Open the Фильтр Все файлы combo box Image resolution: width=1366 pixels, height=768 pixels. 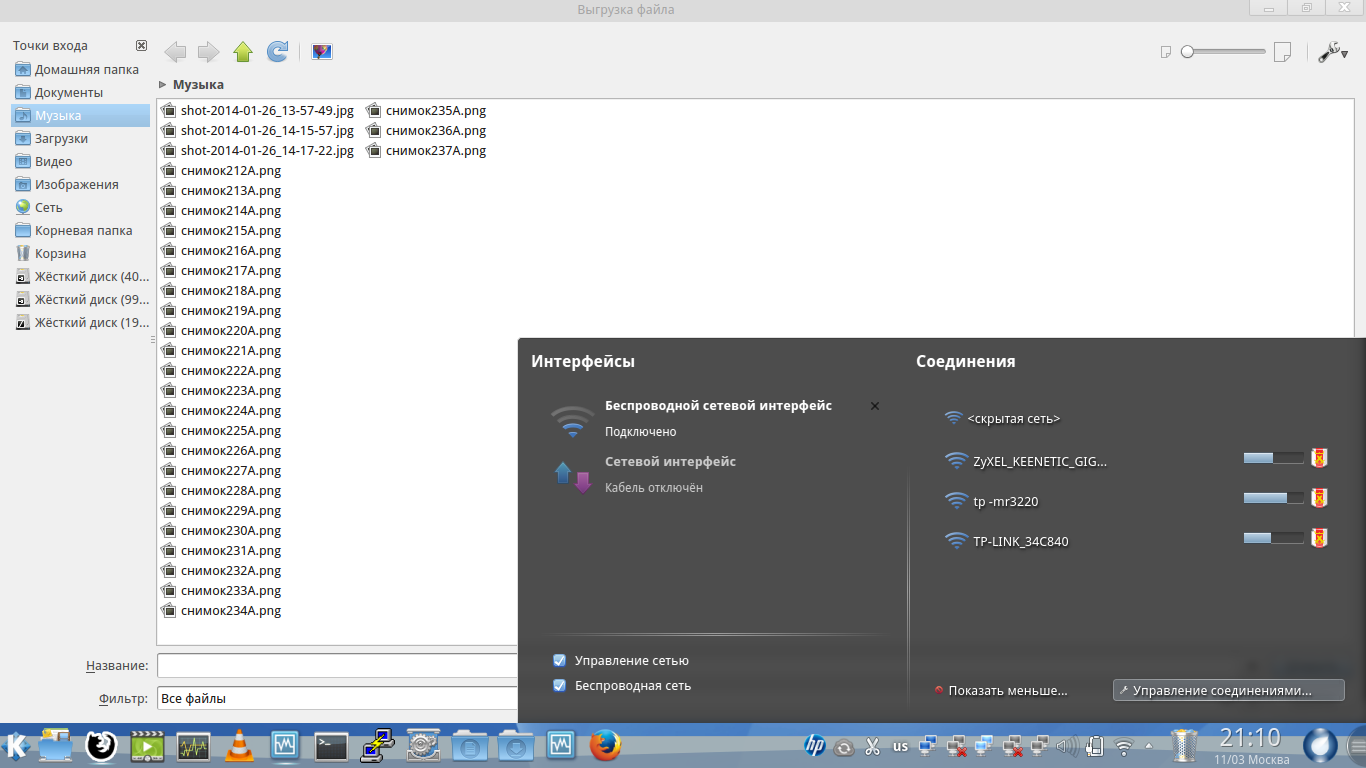tap(337, 698)
